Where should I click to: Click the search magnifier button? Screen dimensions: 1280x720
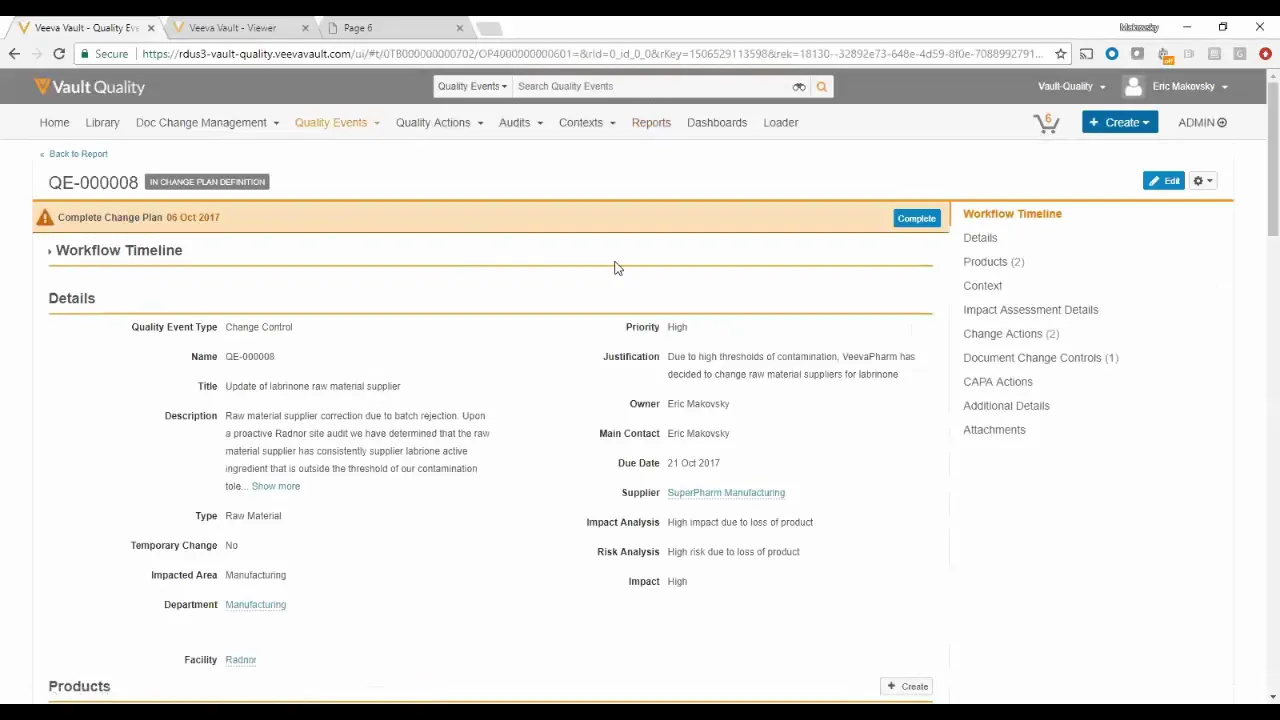(822, 87)
